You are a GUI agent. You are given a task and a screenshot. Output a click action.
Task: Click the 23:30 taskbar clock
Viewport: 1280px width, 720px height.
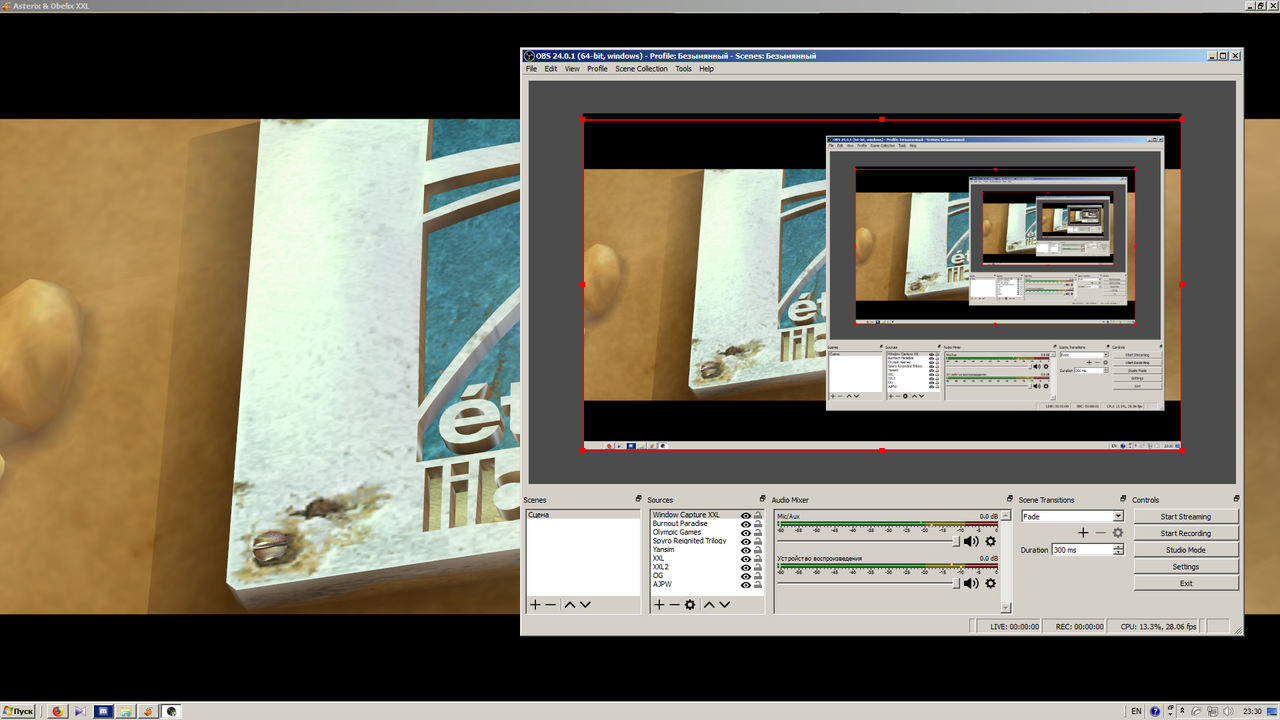pyautogui.click(x=1251, y=711)
